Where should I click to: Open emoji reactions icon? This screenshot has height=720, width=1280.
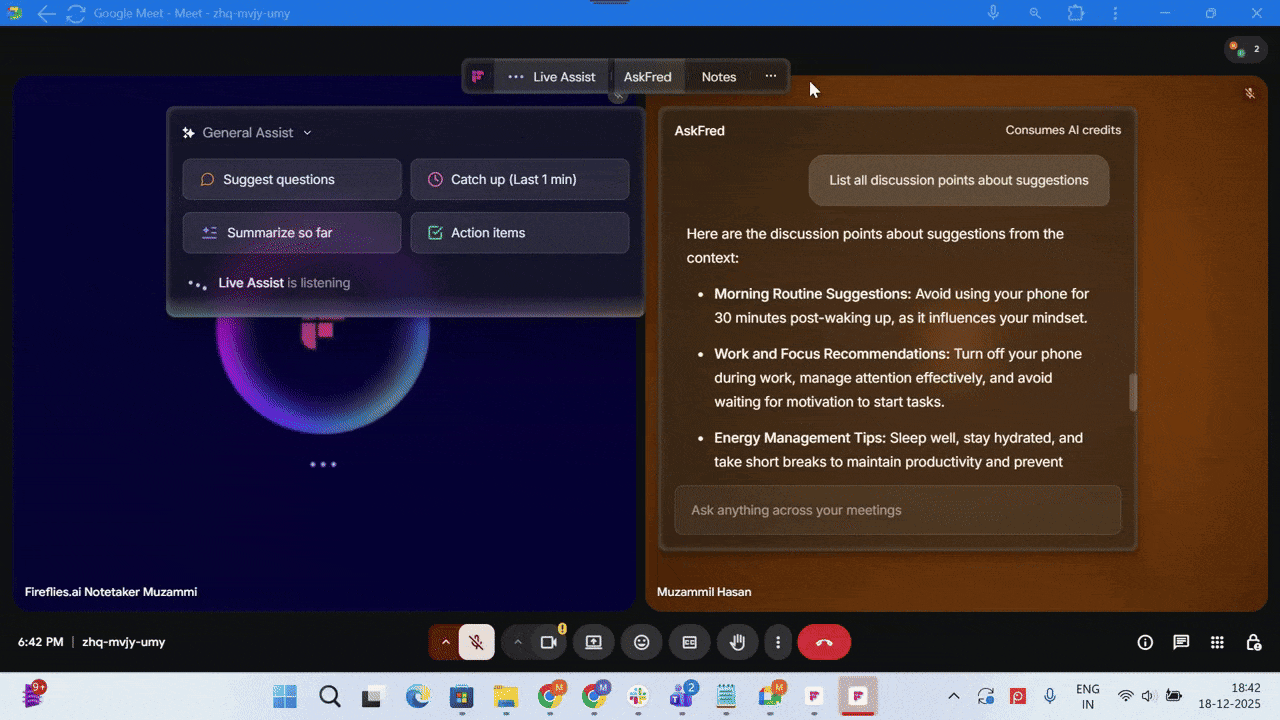click(x=641, y=642)
